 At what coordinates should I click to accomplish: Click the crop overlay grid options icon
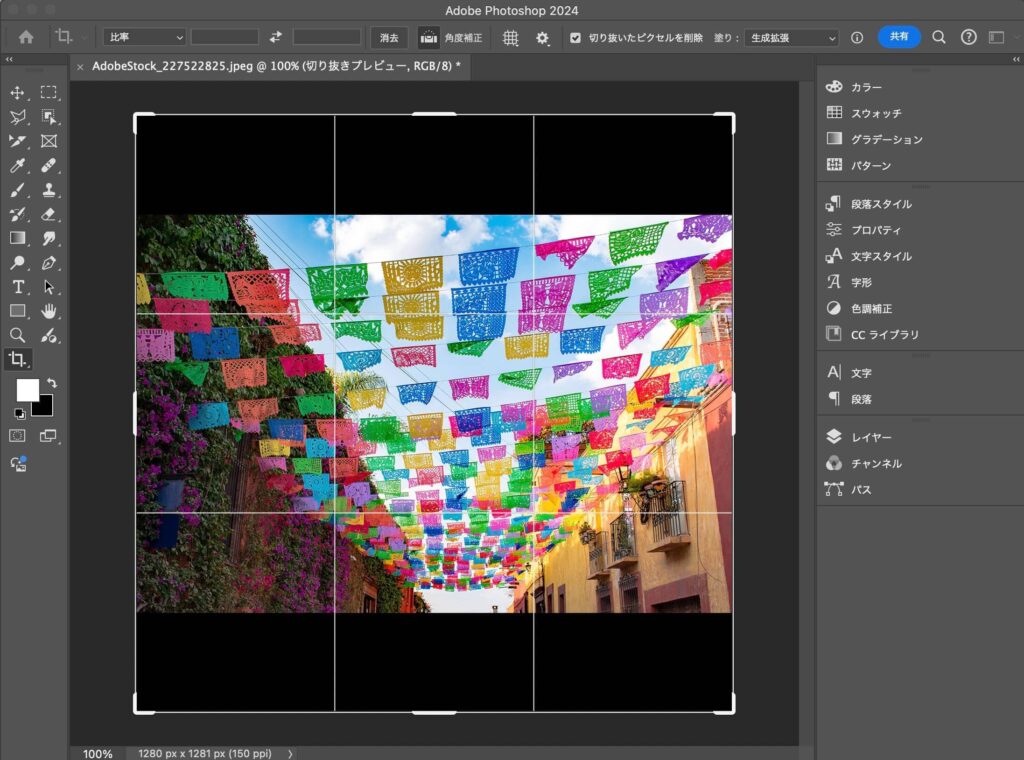tap(510, 37)
